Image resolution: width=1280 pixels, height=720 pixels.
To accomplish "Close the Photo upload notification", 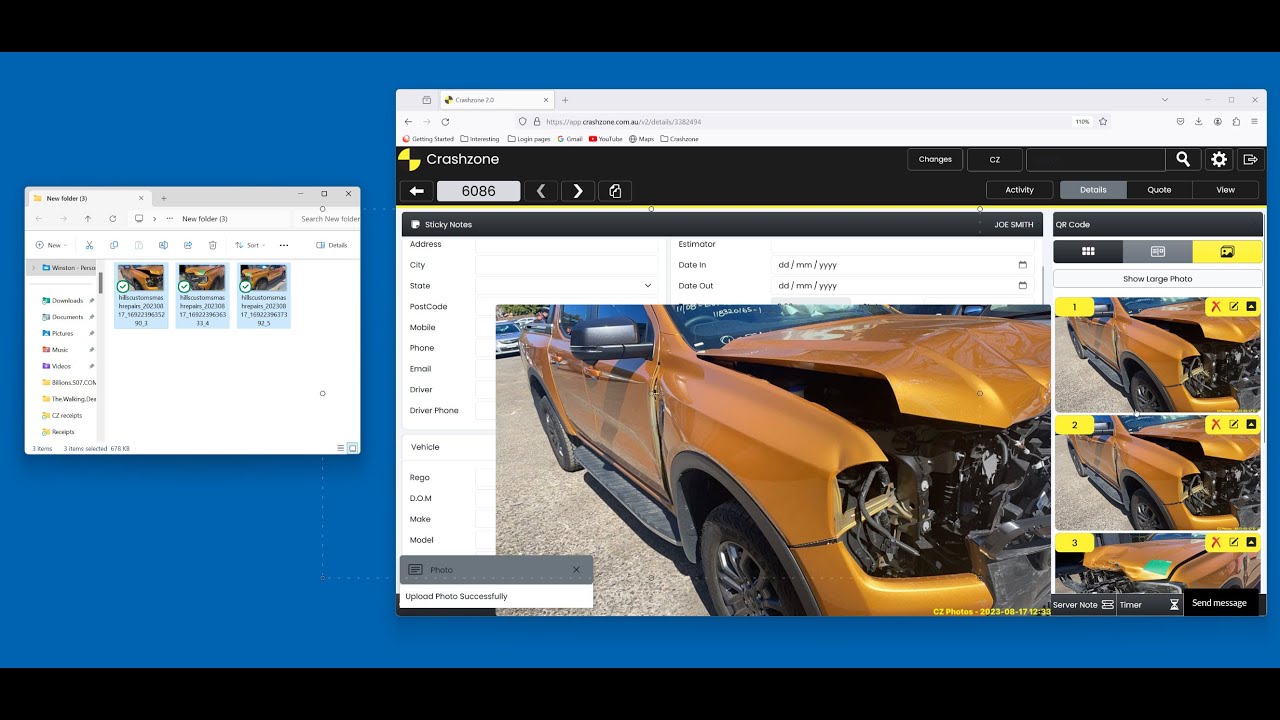I will (x=576, y=570).
